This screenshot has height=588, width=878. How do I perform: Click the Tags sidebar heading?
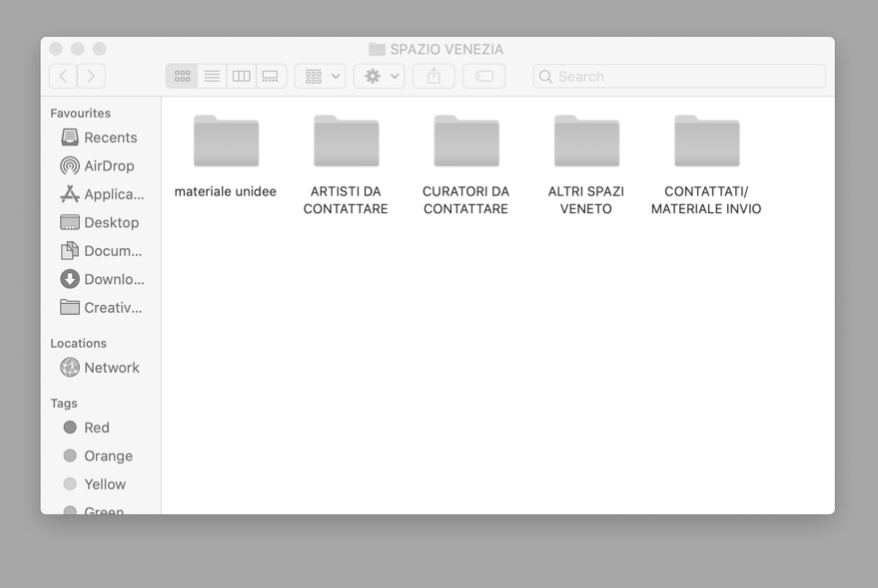[64, 403]
